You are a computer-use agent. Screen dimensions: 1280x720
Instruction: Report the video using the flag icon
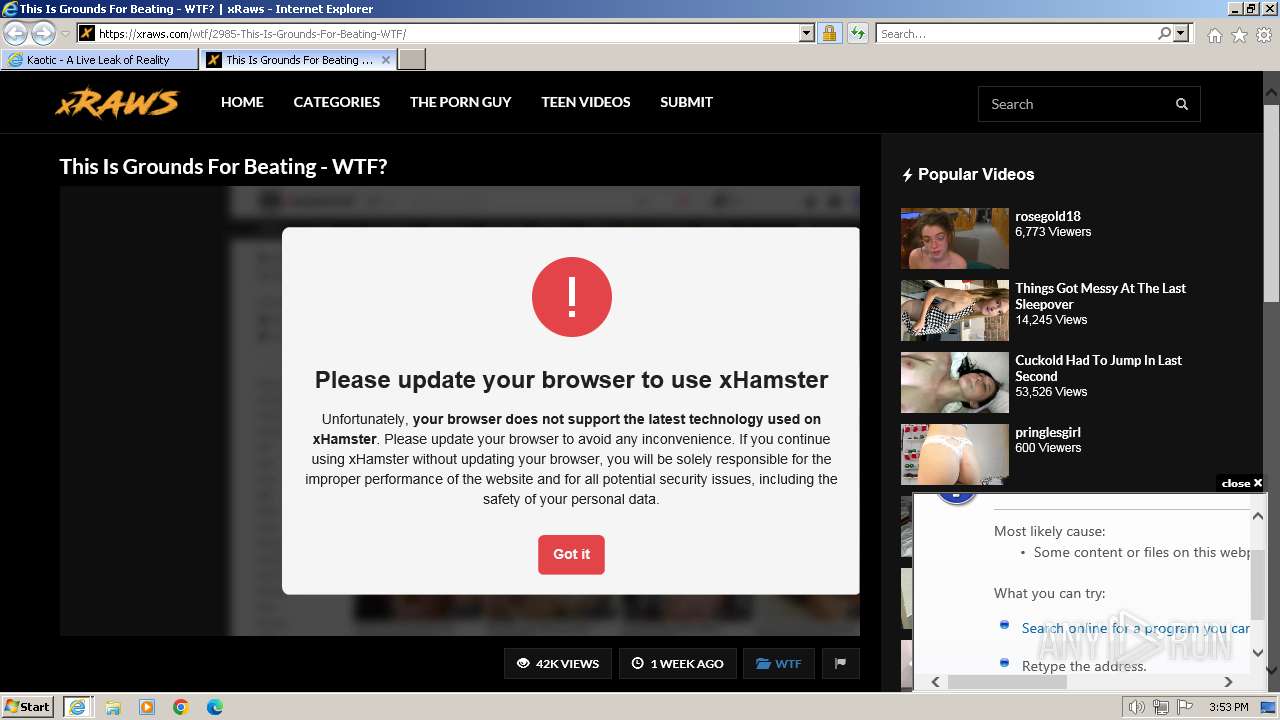tap(841, 663)
